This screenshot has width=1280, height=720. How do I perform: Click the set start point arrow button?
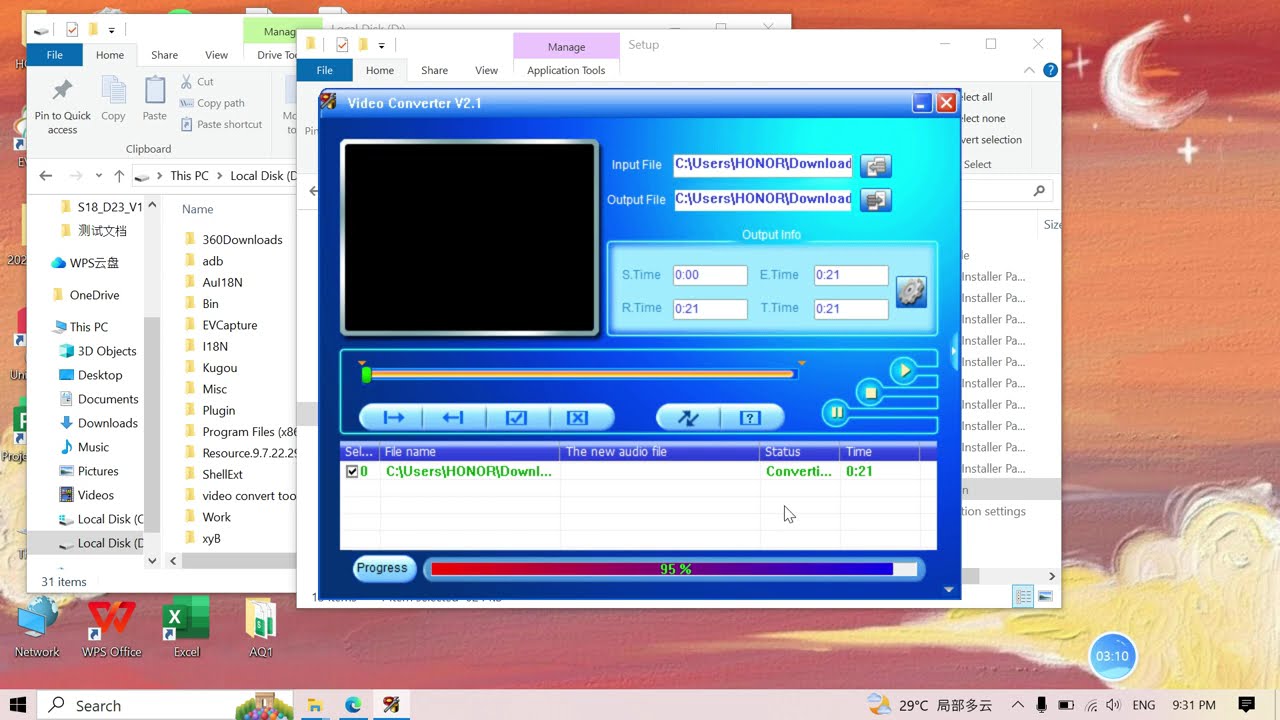click(x=391, y=418)
